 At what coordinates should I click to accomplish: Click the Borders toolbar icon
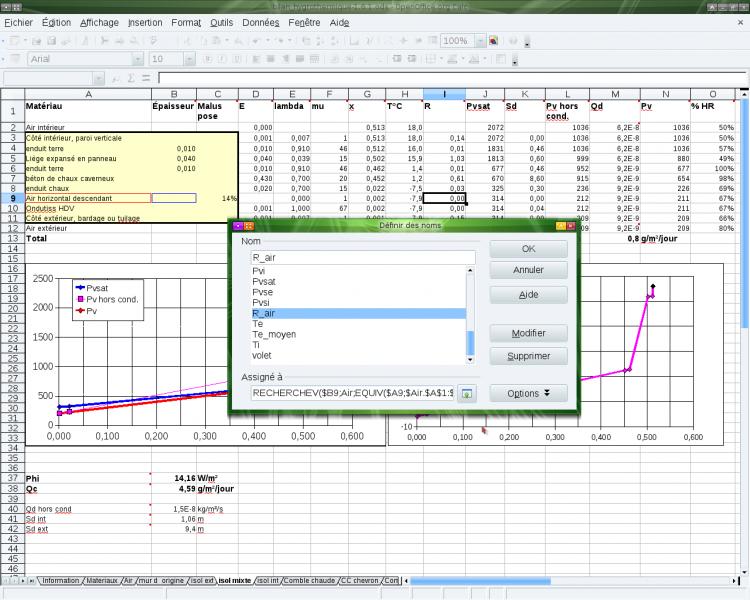pyautogui.click(x=430, y=59)
